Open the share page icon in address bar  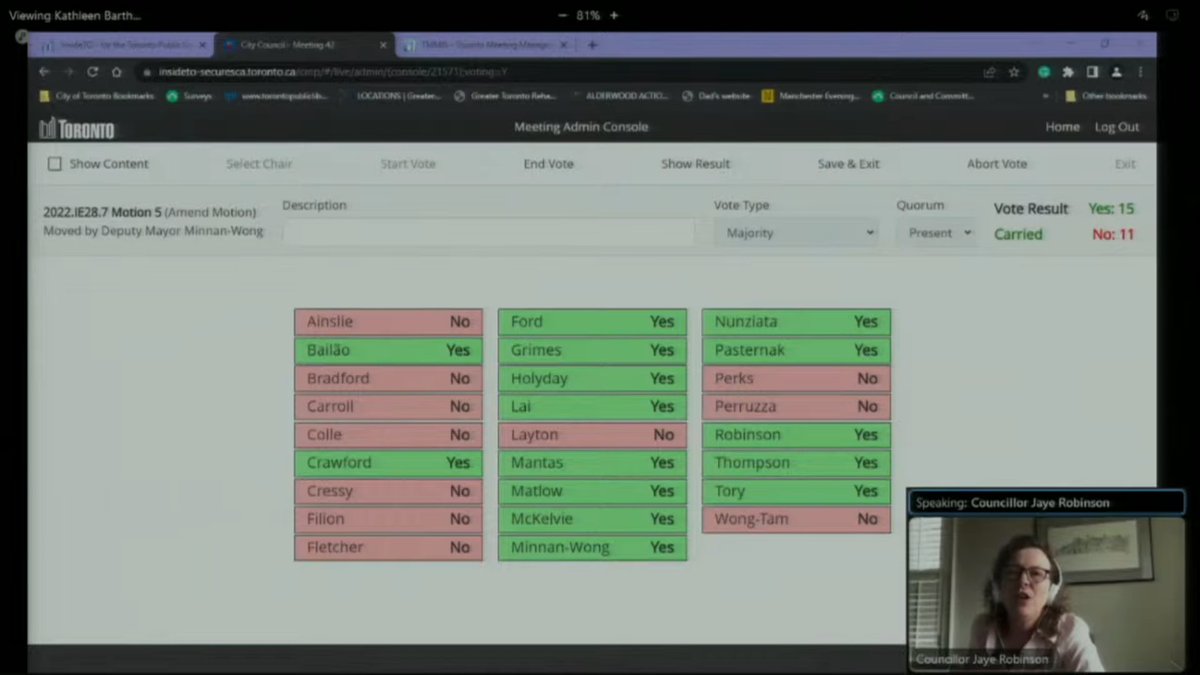coord(990,72)
